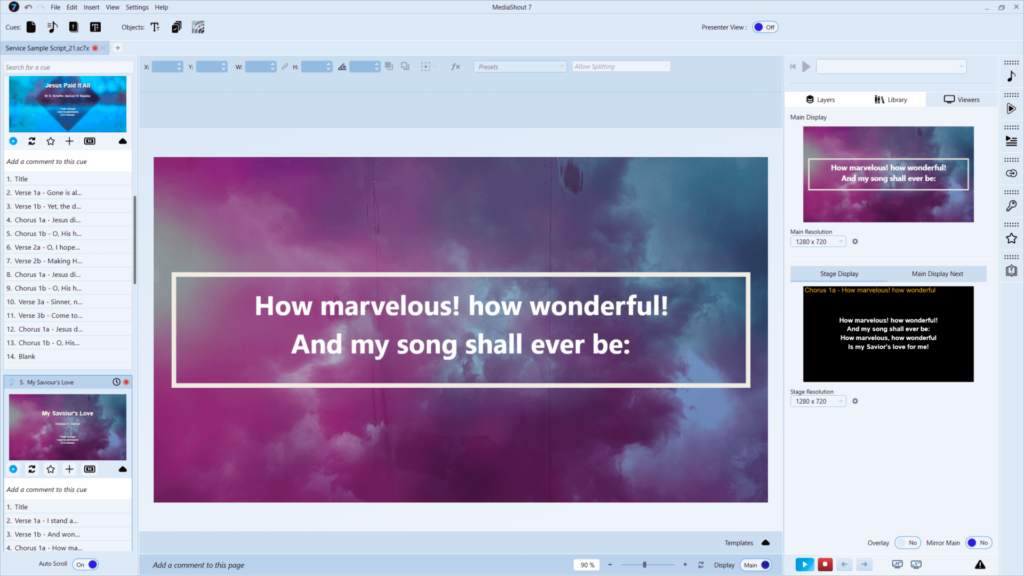Image resolution: width=1024 pixels, height=576 pixels.
Task: Click the refresh zoom icon beside the slider
Action: pyautogui.click(x=701, y=565)
